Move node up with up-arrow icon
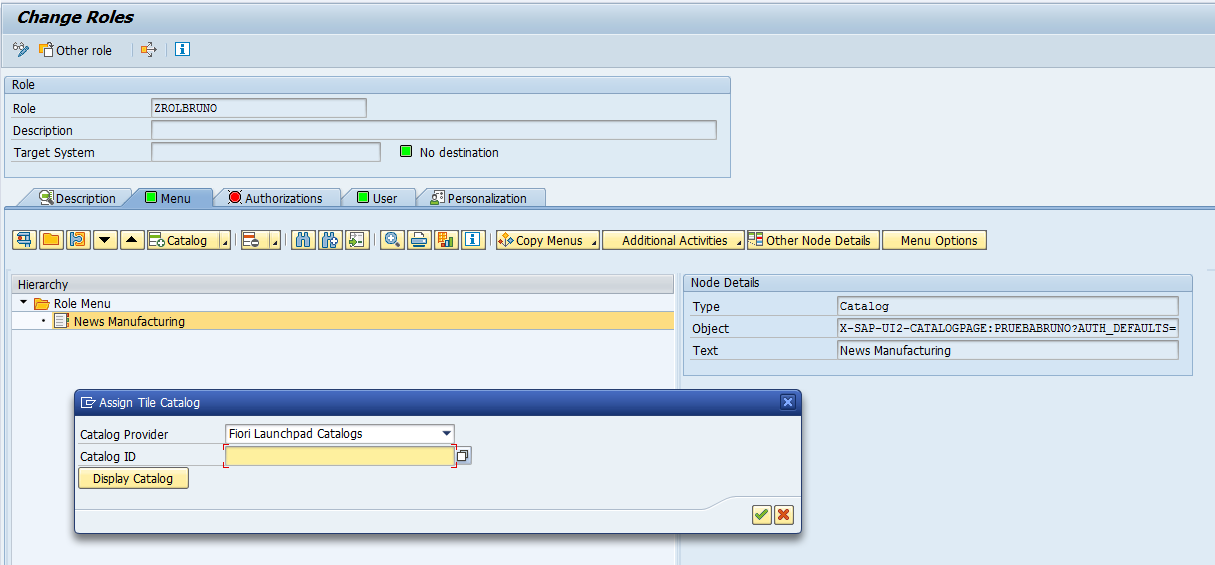The width and height of the screenshot is (1215, 565). (x=132, y=240)
